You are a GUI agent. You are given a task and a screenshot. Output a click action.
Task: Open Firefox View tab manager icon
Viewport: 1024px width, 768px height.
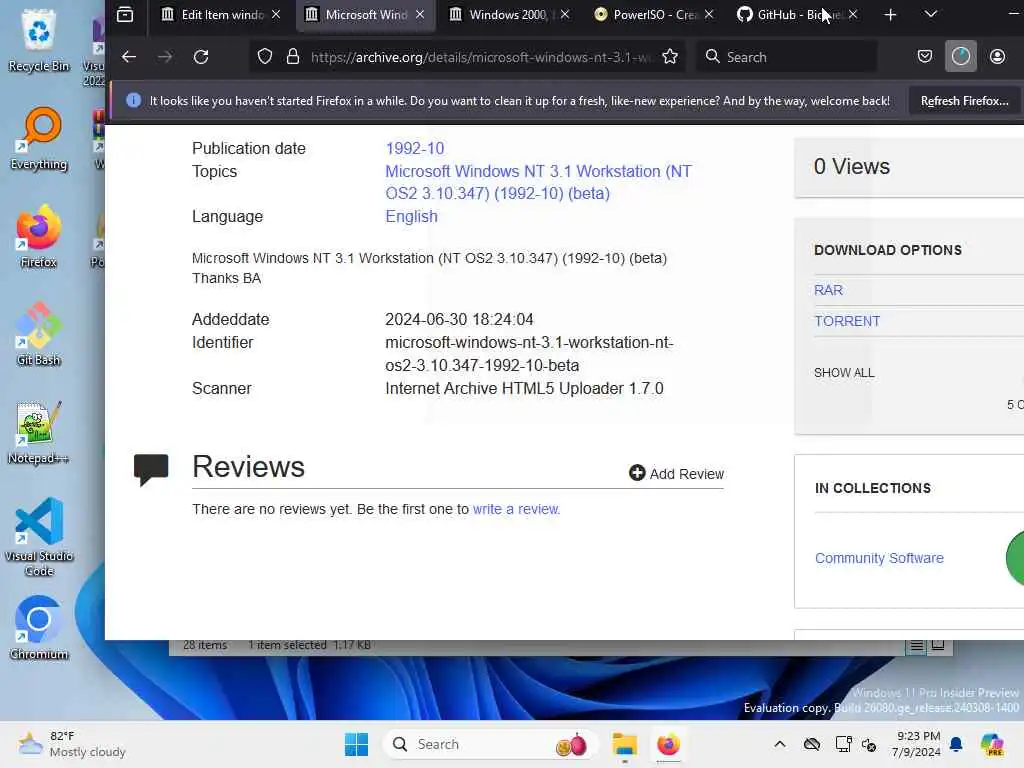pos(125,14)
